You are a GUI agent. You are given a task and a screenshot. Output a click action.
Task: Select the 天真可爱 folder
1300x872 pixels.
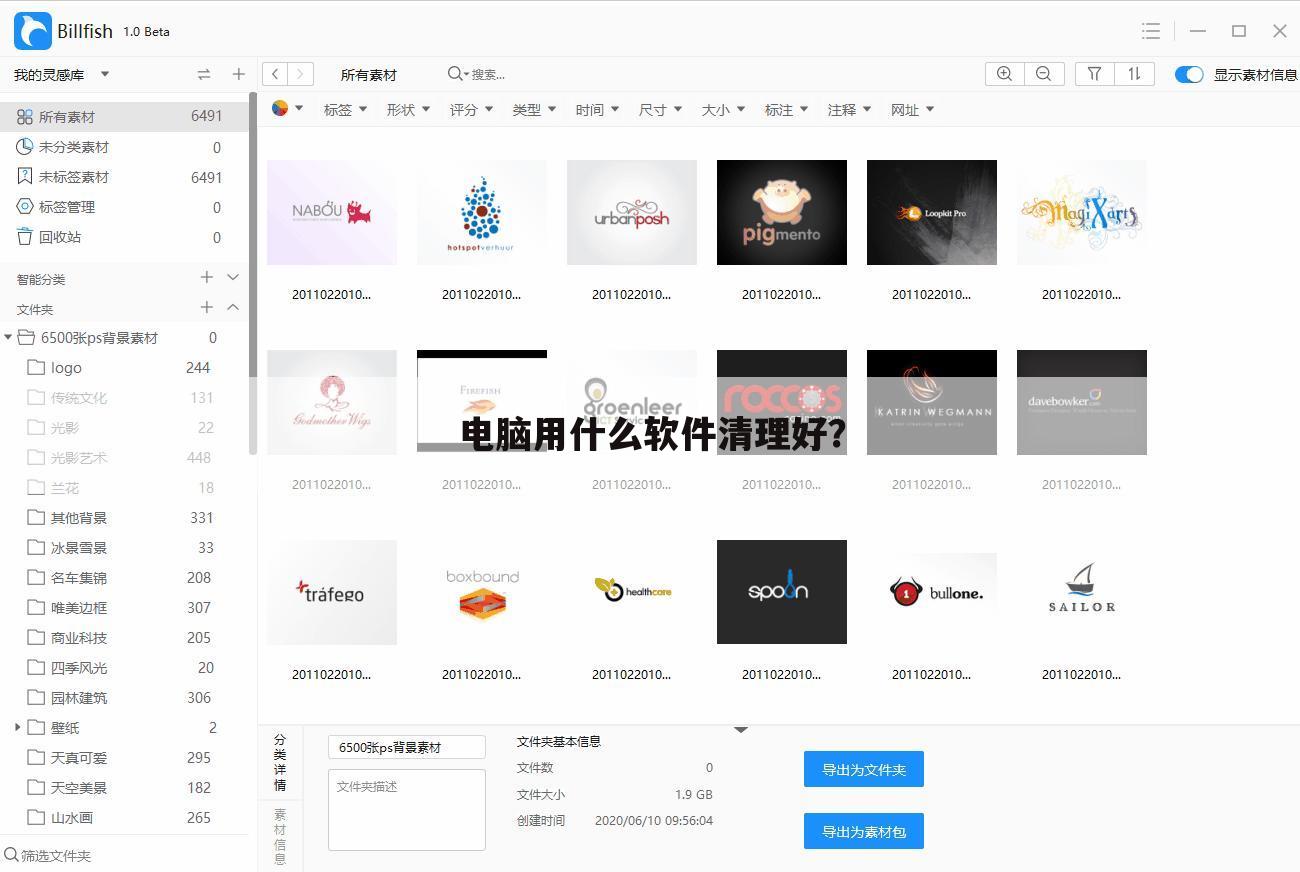tap(124, 757)
